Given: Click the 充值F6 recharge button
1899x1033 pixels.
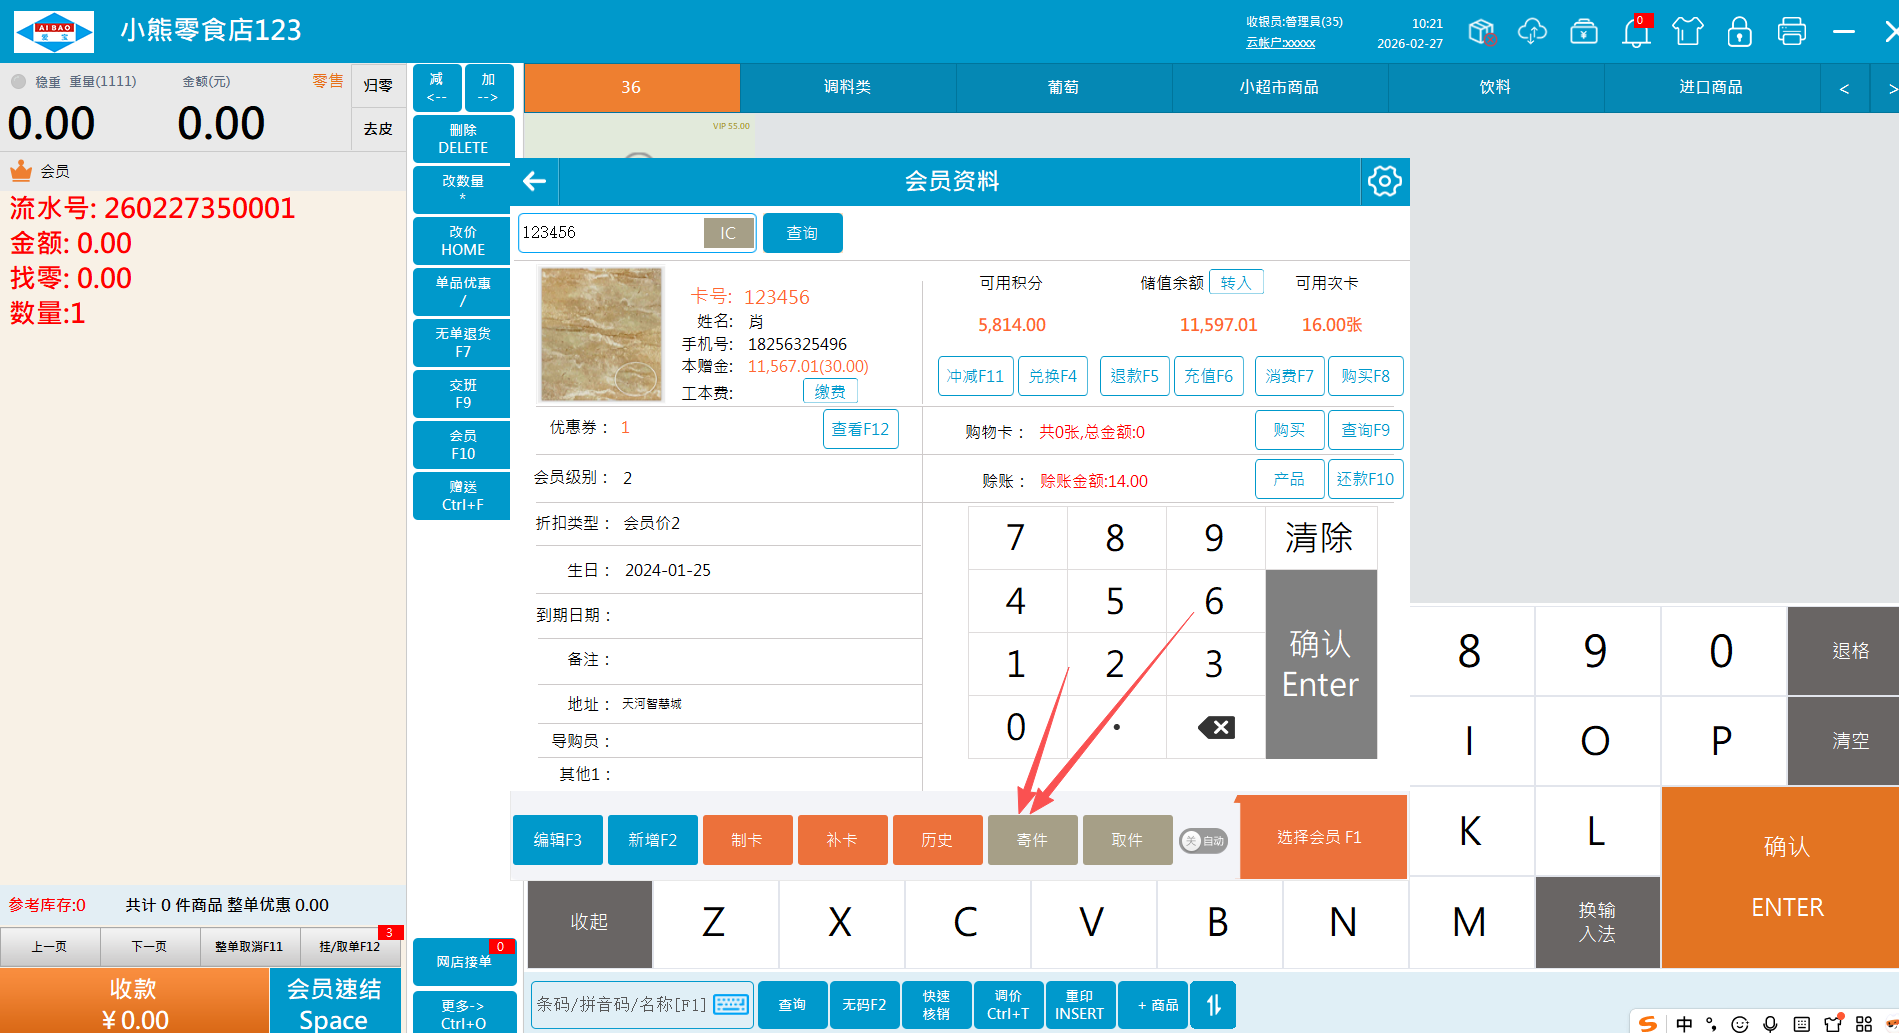Looking at the screenshot, I should coord(1208,376).
